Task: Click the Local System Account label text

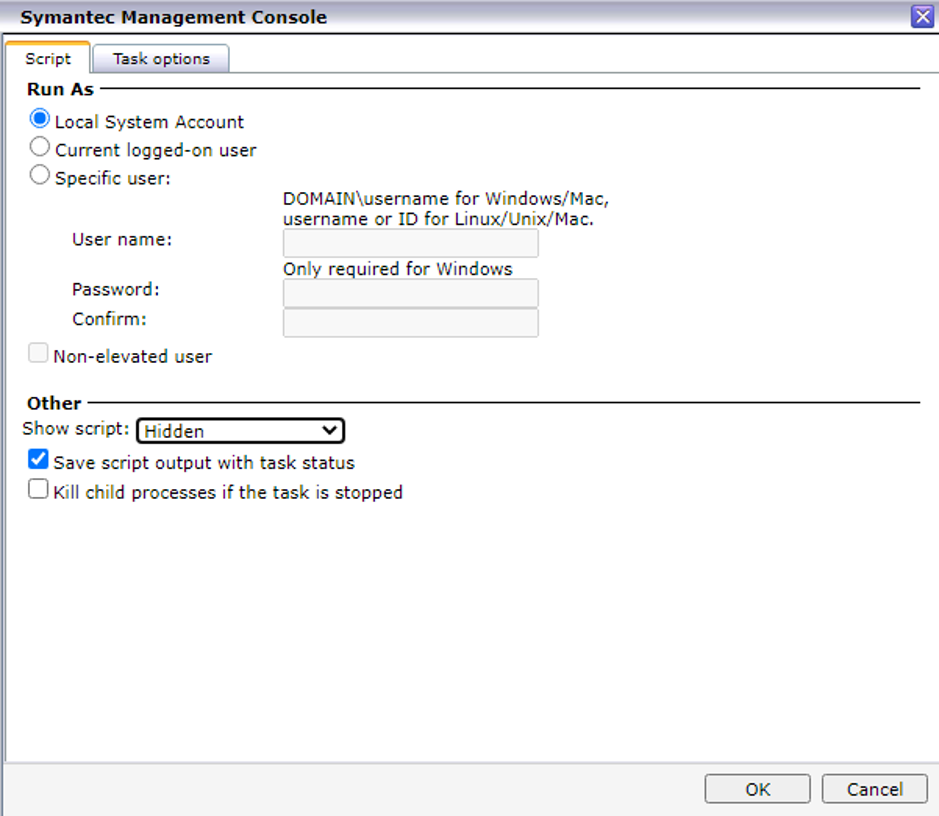Action: coord(149,122)
